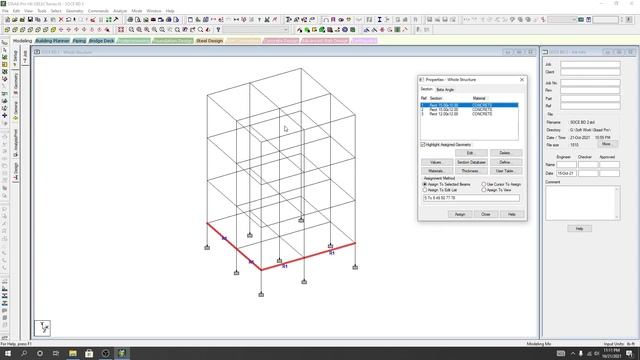Open the Commands menu
The height and width of the screenshot is (360, 640).
98,11
